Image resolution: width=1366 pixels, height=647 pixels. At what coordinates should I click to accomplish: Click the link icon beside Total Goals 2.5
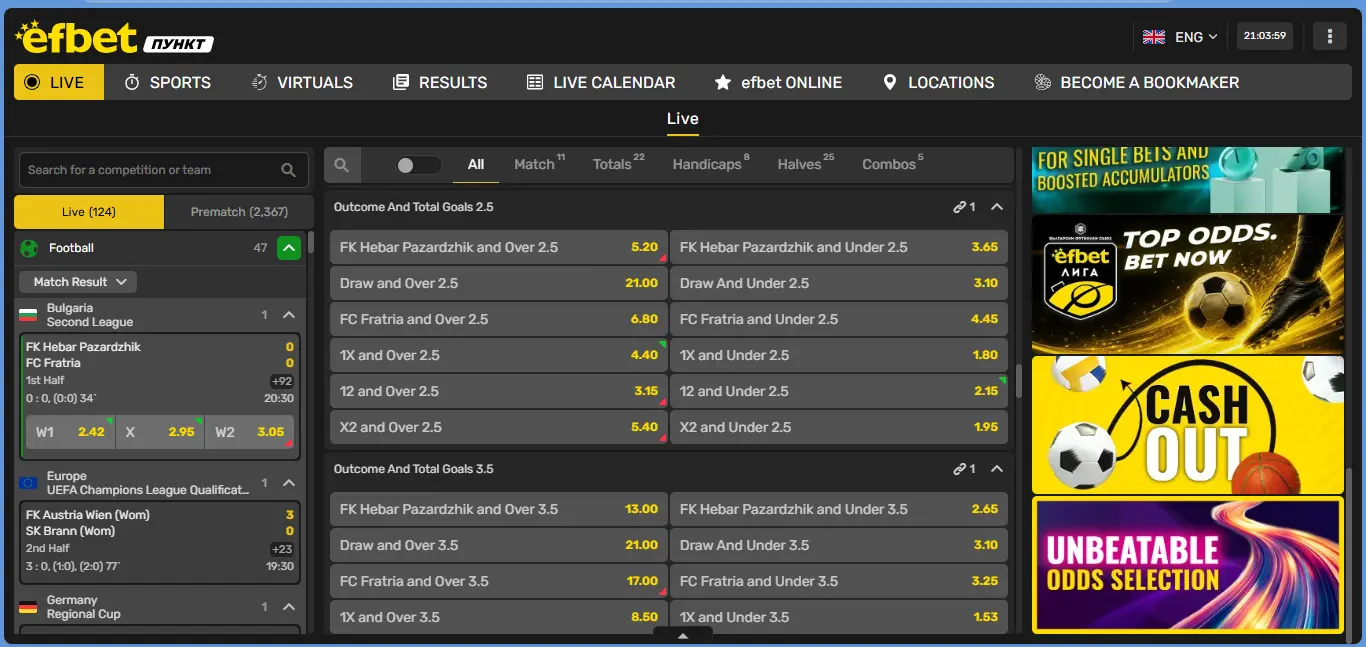(x=959, y=207)
